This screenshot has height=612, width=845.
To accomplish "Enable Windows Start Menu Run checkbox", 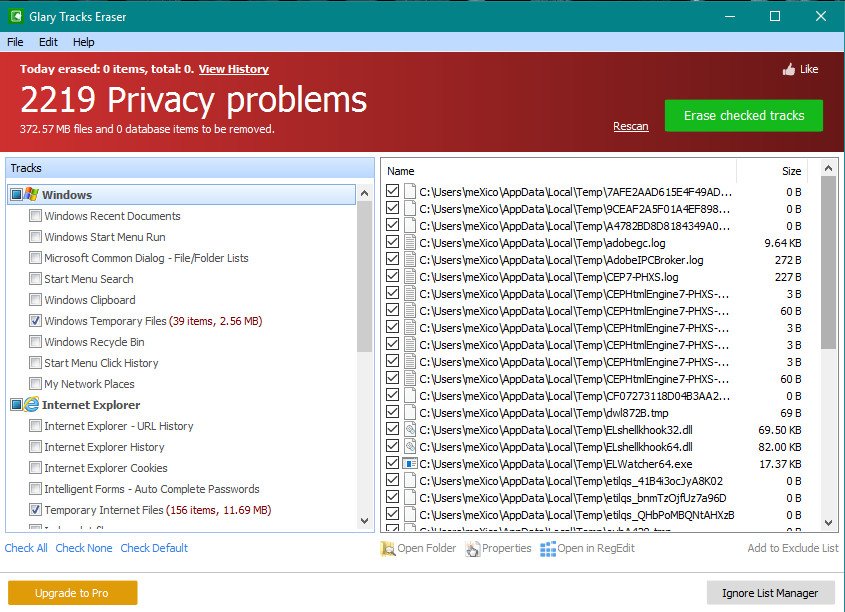I will [35, 237].
